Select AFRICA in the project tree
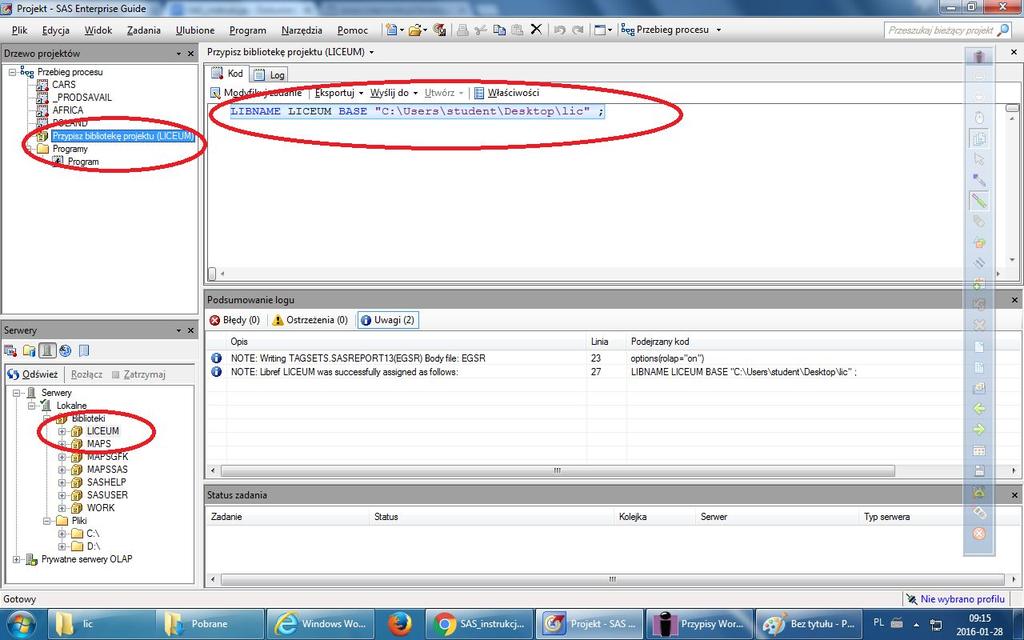Image resolution: width=1024 pixels, height=640 pixels. coord(68,110)
